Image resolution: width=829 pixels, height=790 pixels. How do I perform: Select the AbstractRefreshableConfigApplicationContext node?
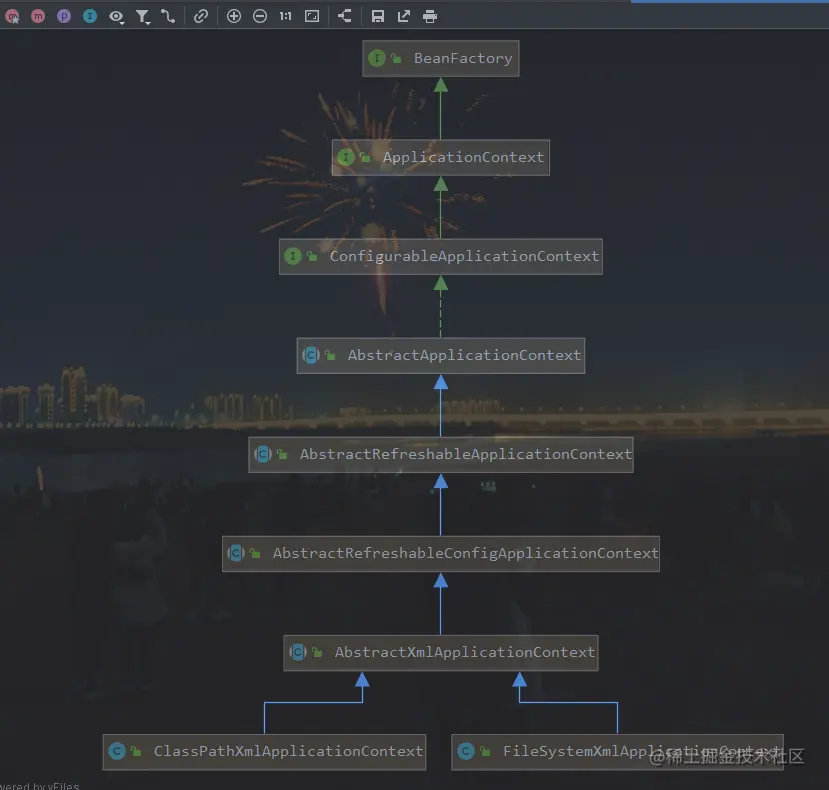(x=441, y=554)
